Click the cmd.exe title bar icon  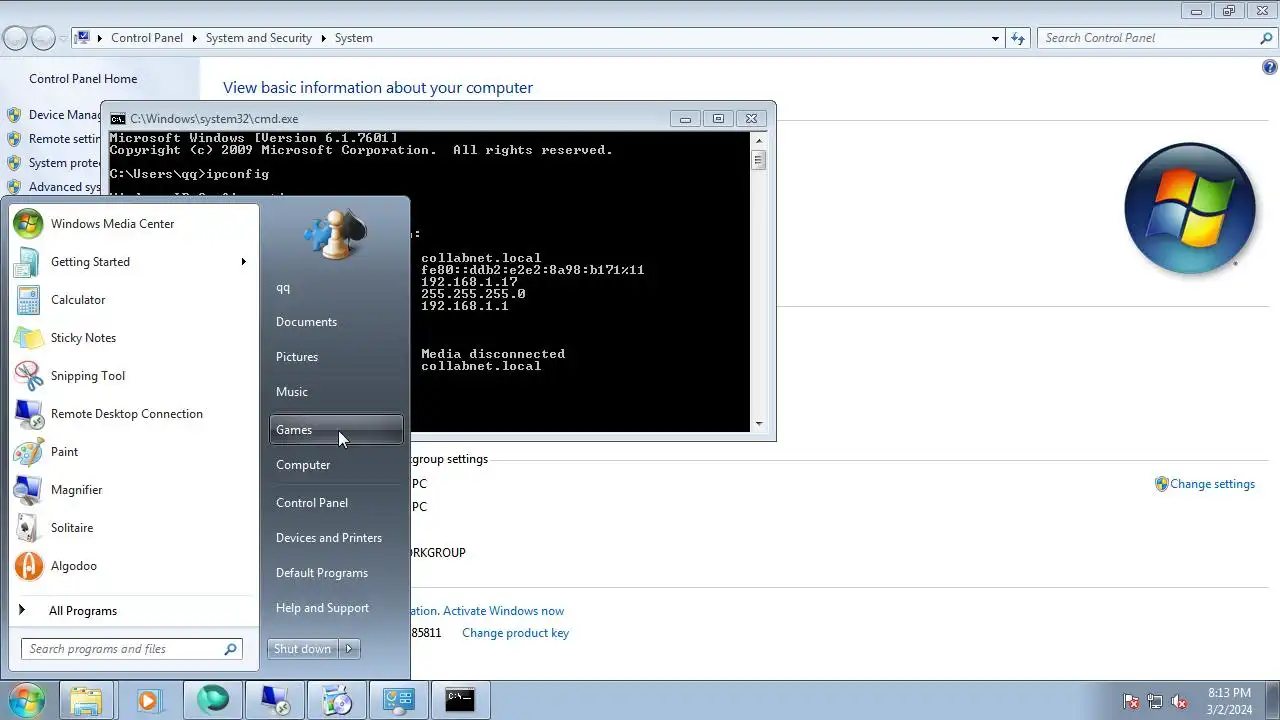(118, 118)
